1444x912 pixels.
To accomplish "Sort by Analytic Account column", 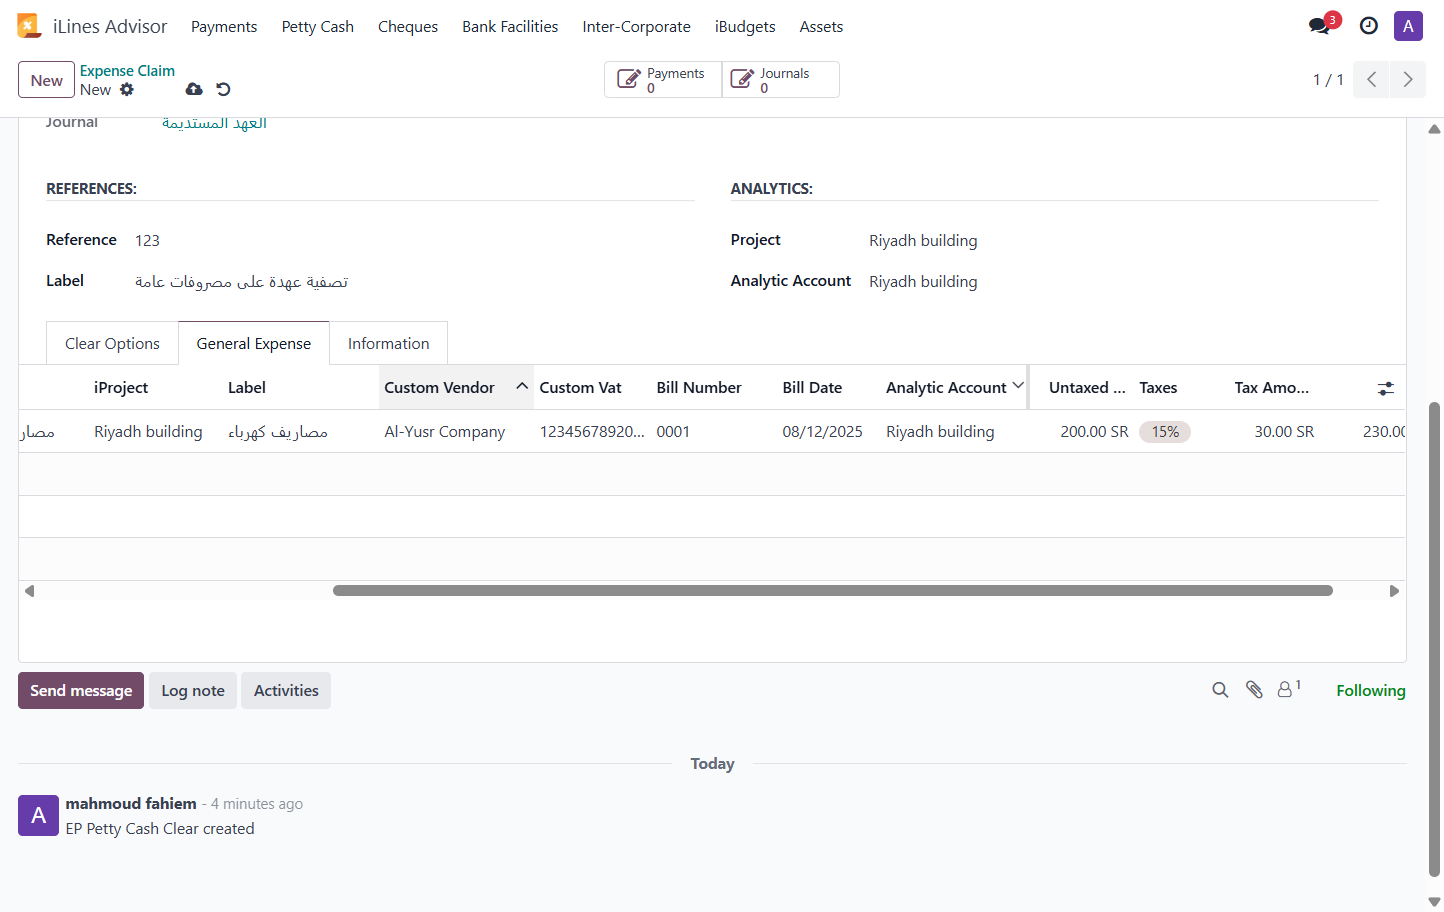I will coord(955,388).
